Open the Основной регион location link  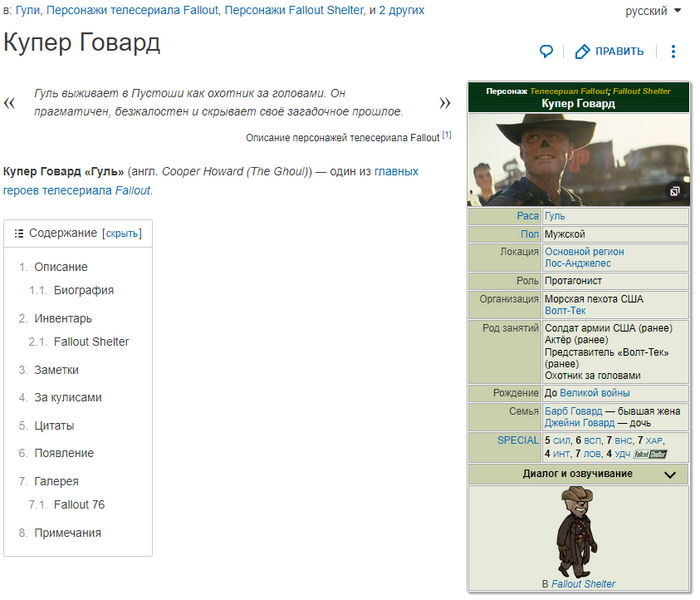pyautogui.click(x=584, y=252)
